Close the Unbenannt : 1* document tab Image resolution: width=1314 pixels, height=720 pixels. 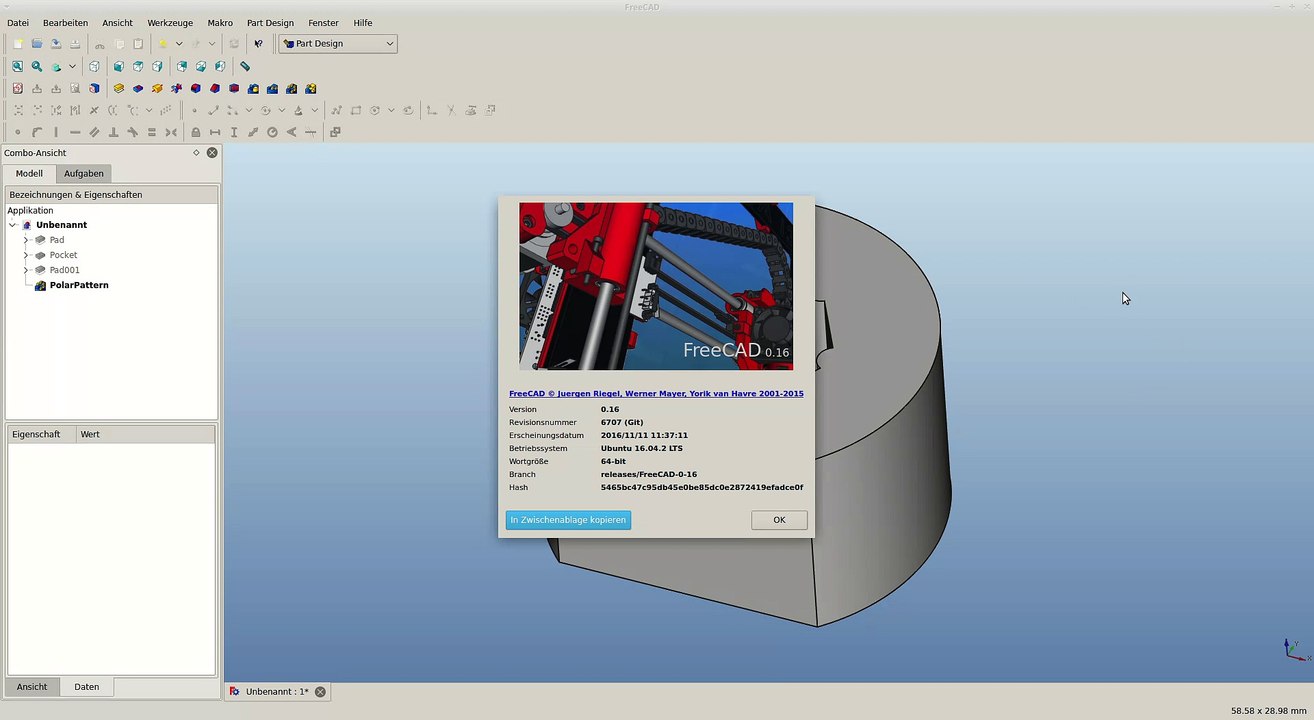[320, 692]
